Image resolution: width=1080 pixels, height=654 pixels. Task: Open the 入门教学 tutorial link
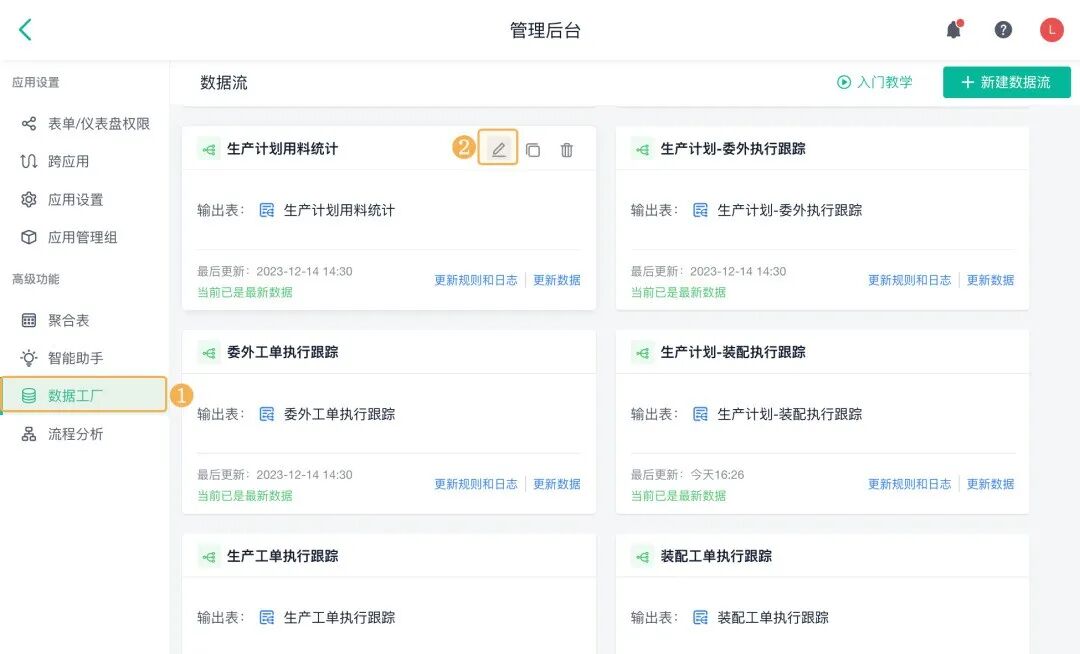pyautogui.click(x=875, y=82)
